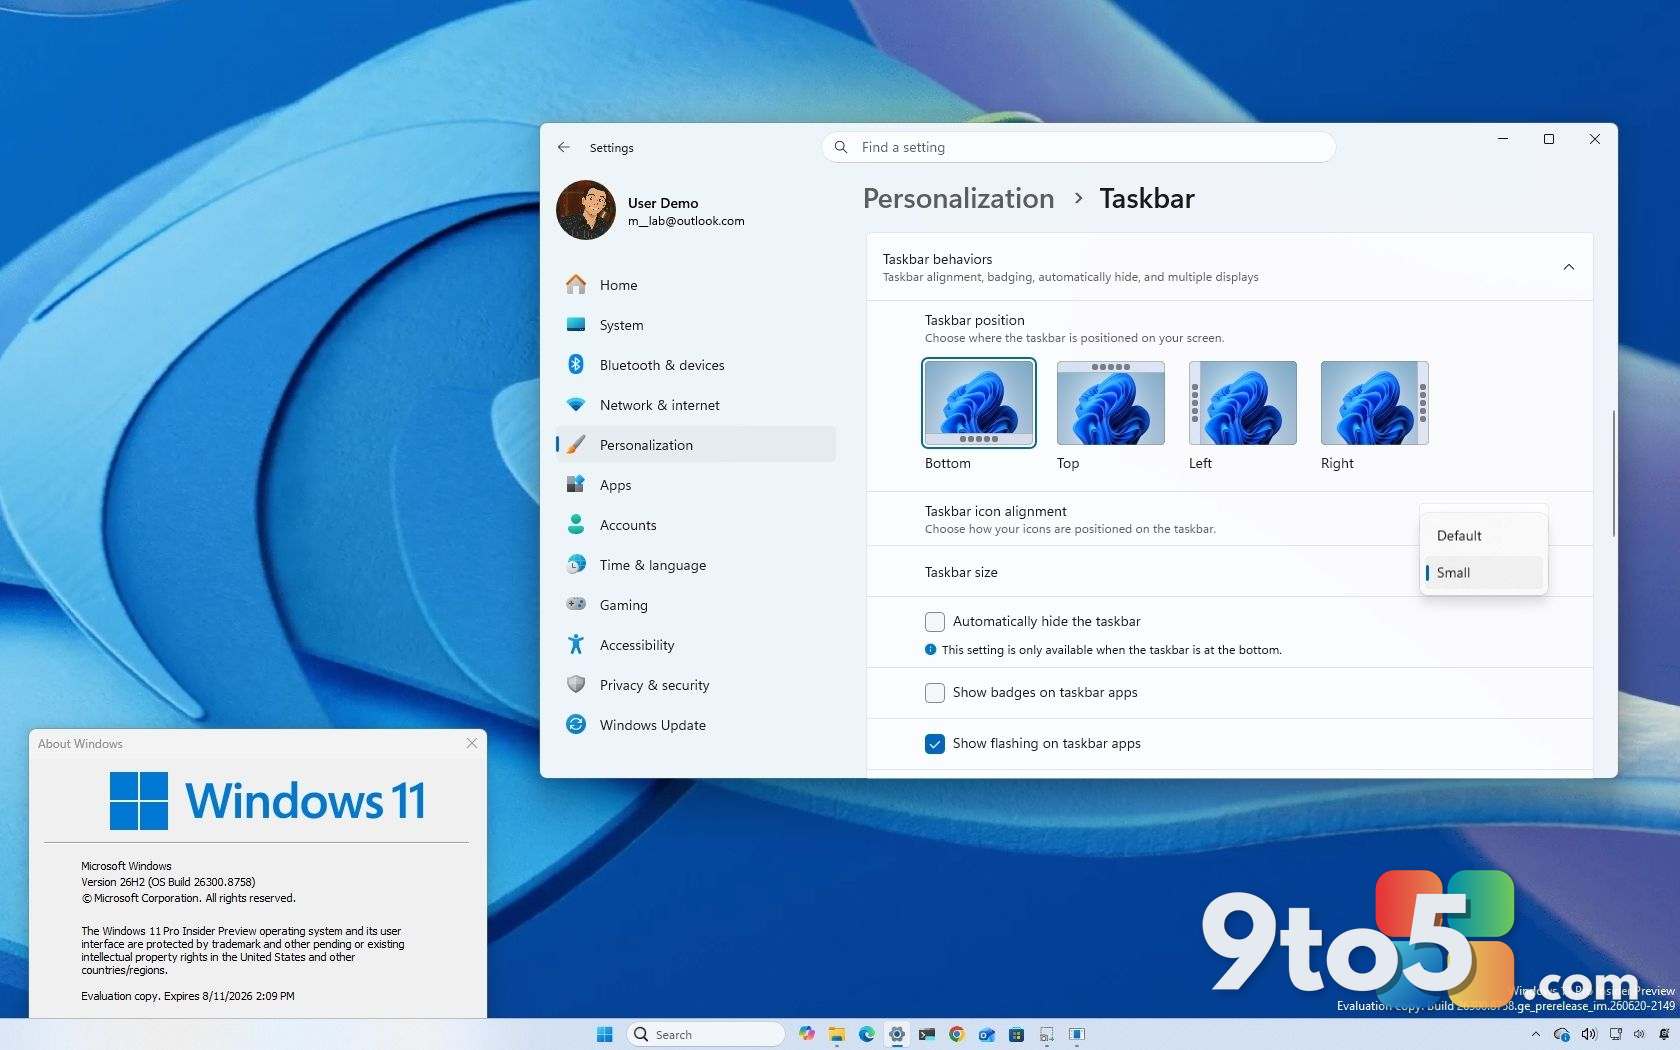Choose Default in the taskbar size dropdown

1483,536
